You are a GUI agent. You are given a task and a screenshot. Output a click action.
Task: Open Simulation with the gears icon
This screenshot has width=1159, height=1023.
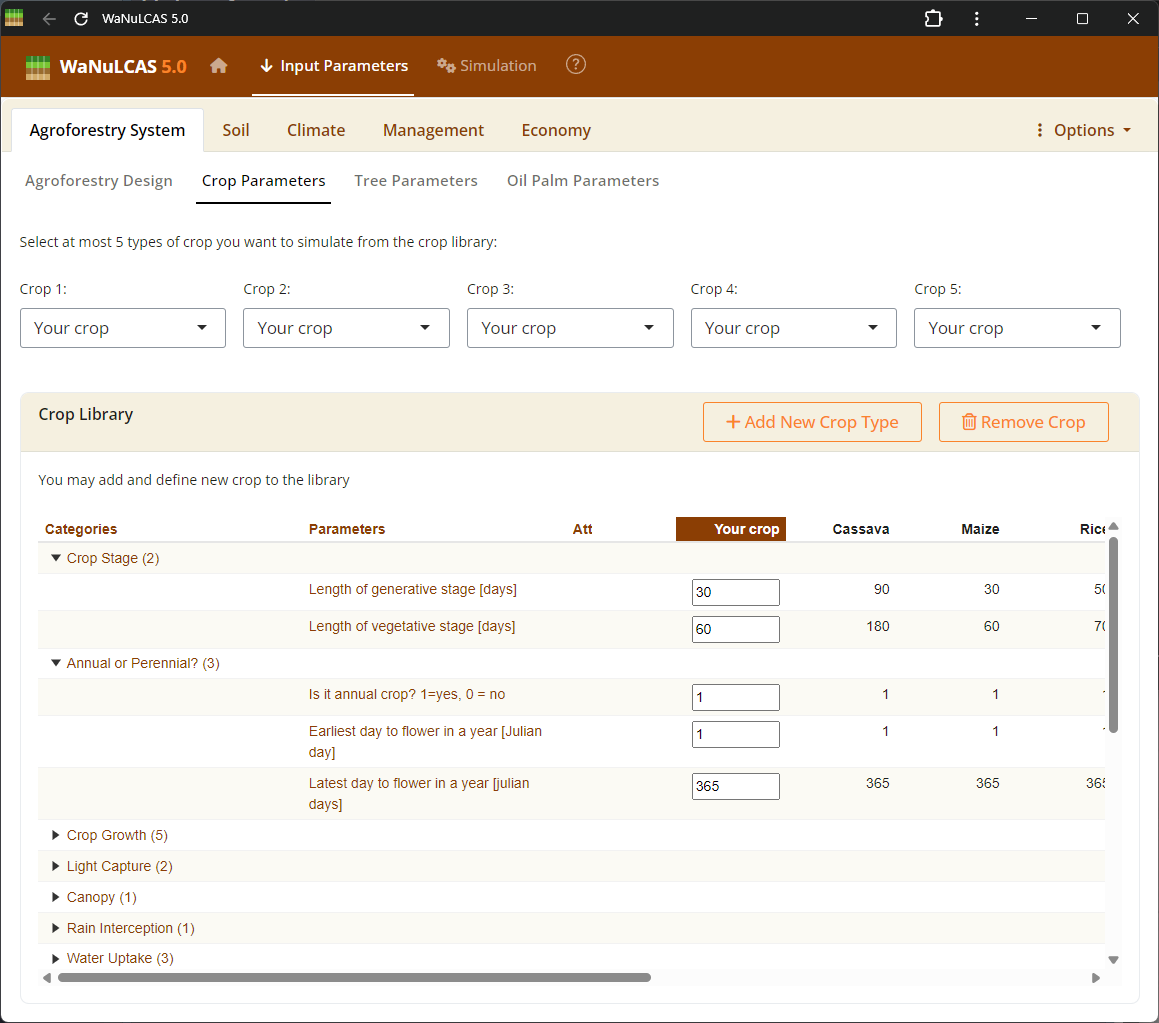[x=487, y=66]
